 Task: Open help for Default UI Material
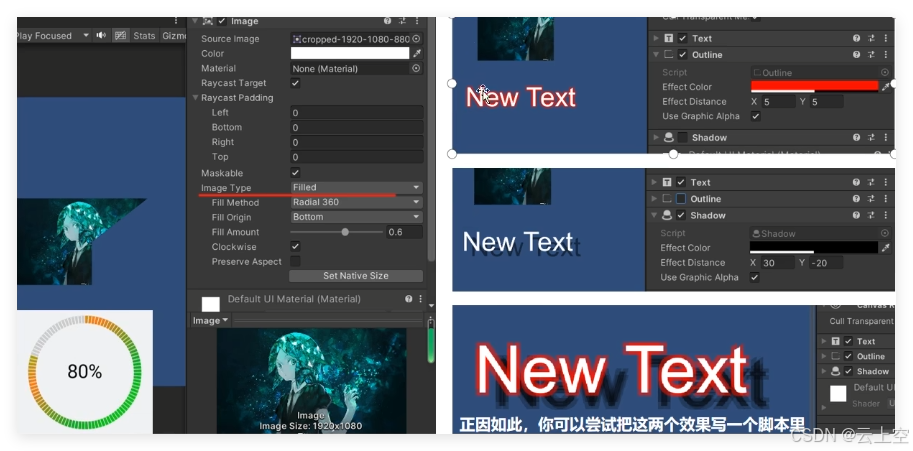tap(409, 299)
